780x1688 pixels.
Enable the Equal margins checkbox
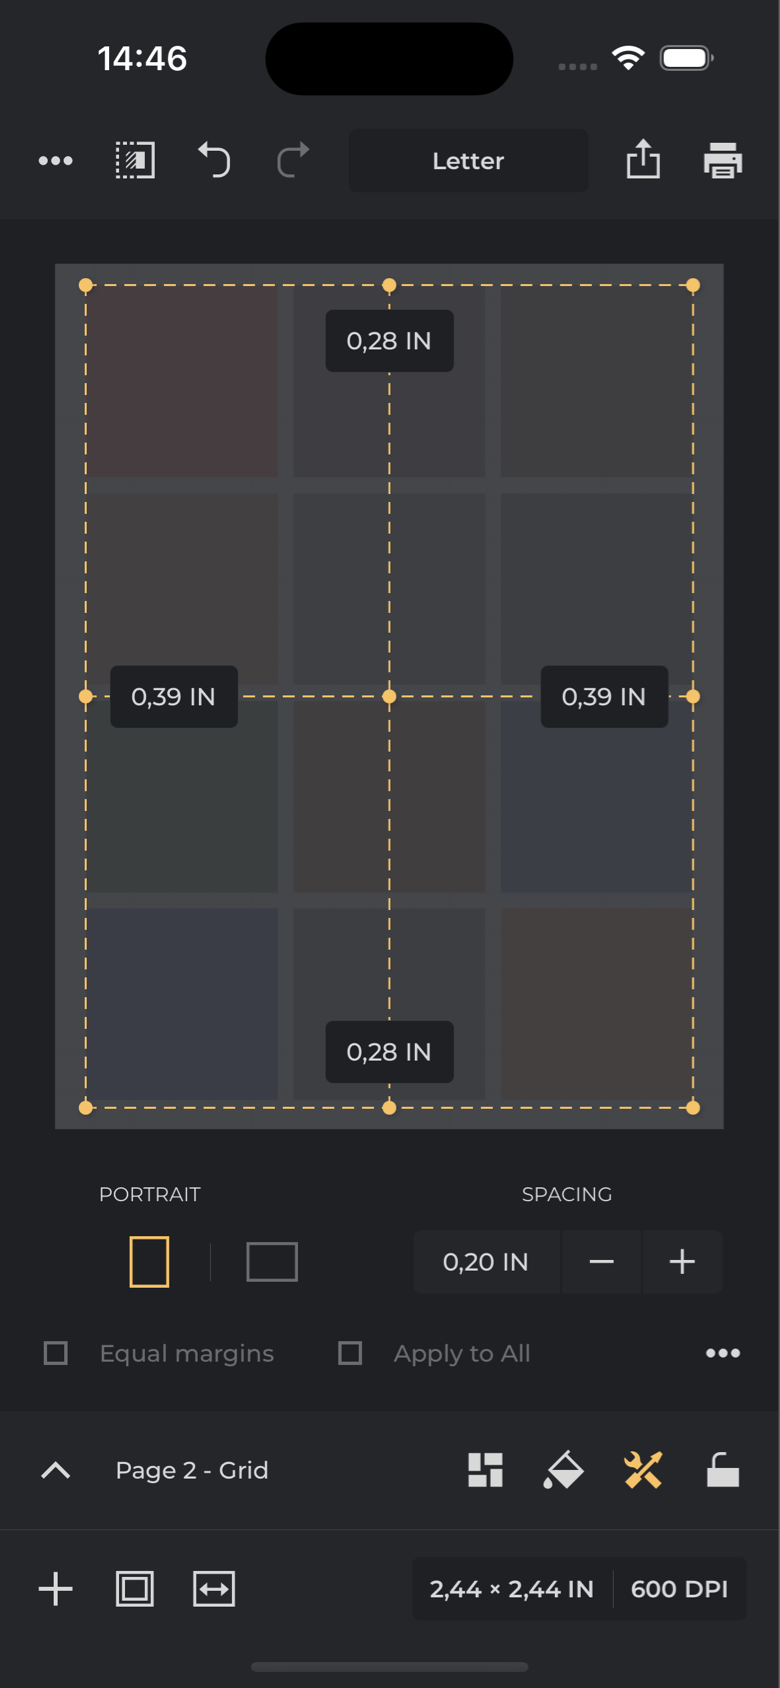tap(57, 1353)
